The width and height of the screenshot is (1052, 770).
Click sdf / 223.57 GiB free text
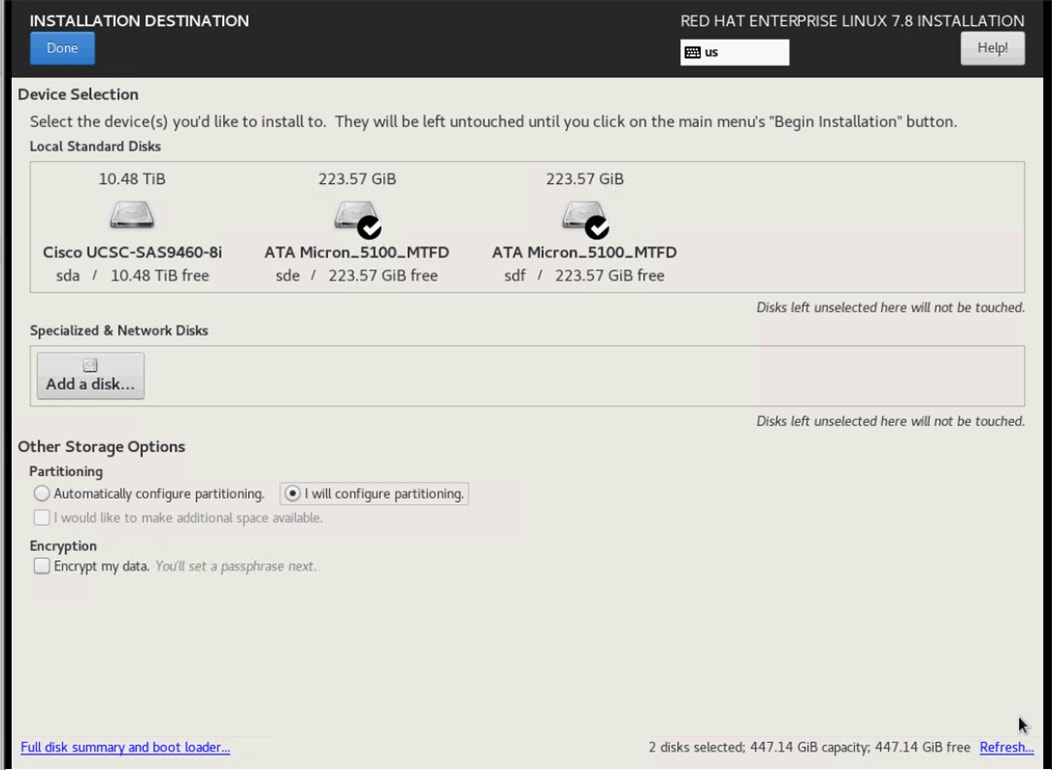coord(584,276)
